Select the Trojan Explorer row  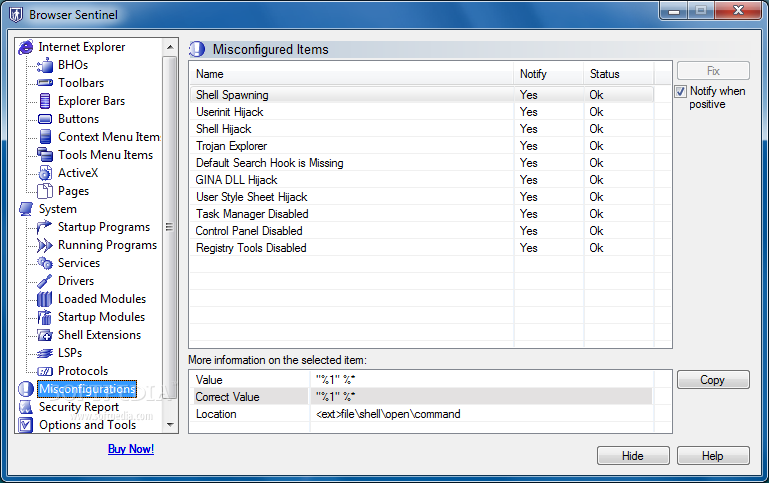[422, 146]
